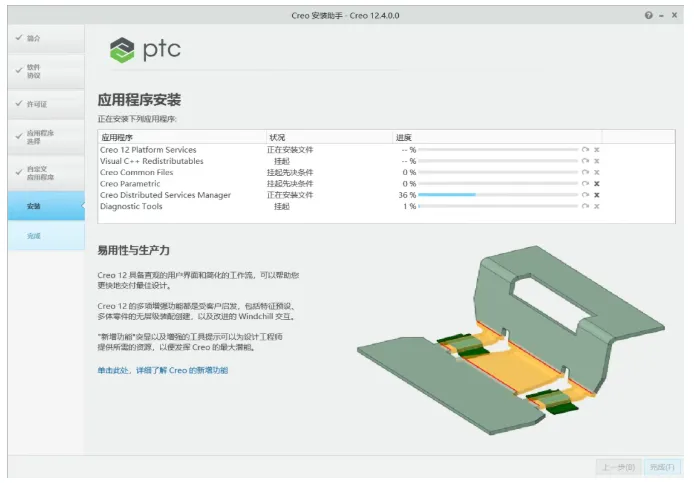Retry icon for Creo 12 Platform Services
This screenshot has height=483, width=694.
click(x=585, y=150)
